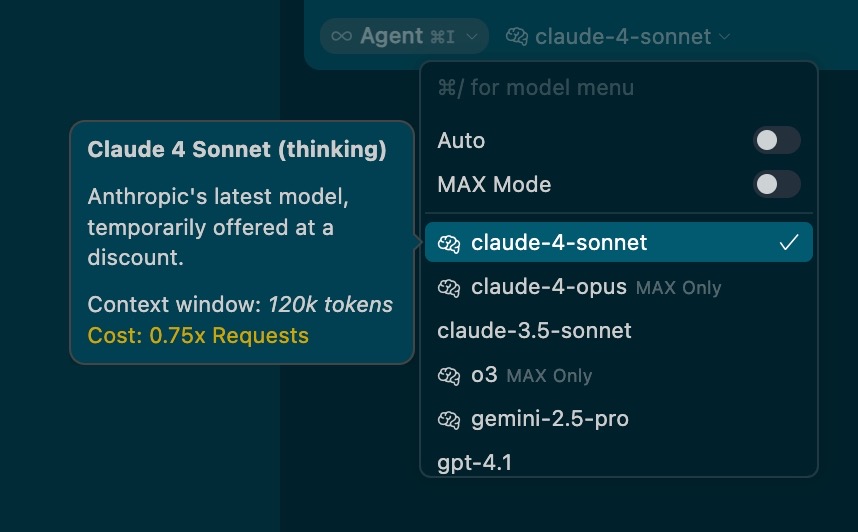Choose the gemini-2.5-pro model

click(550, 420)
